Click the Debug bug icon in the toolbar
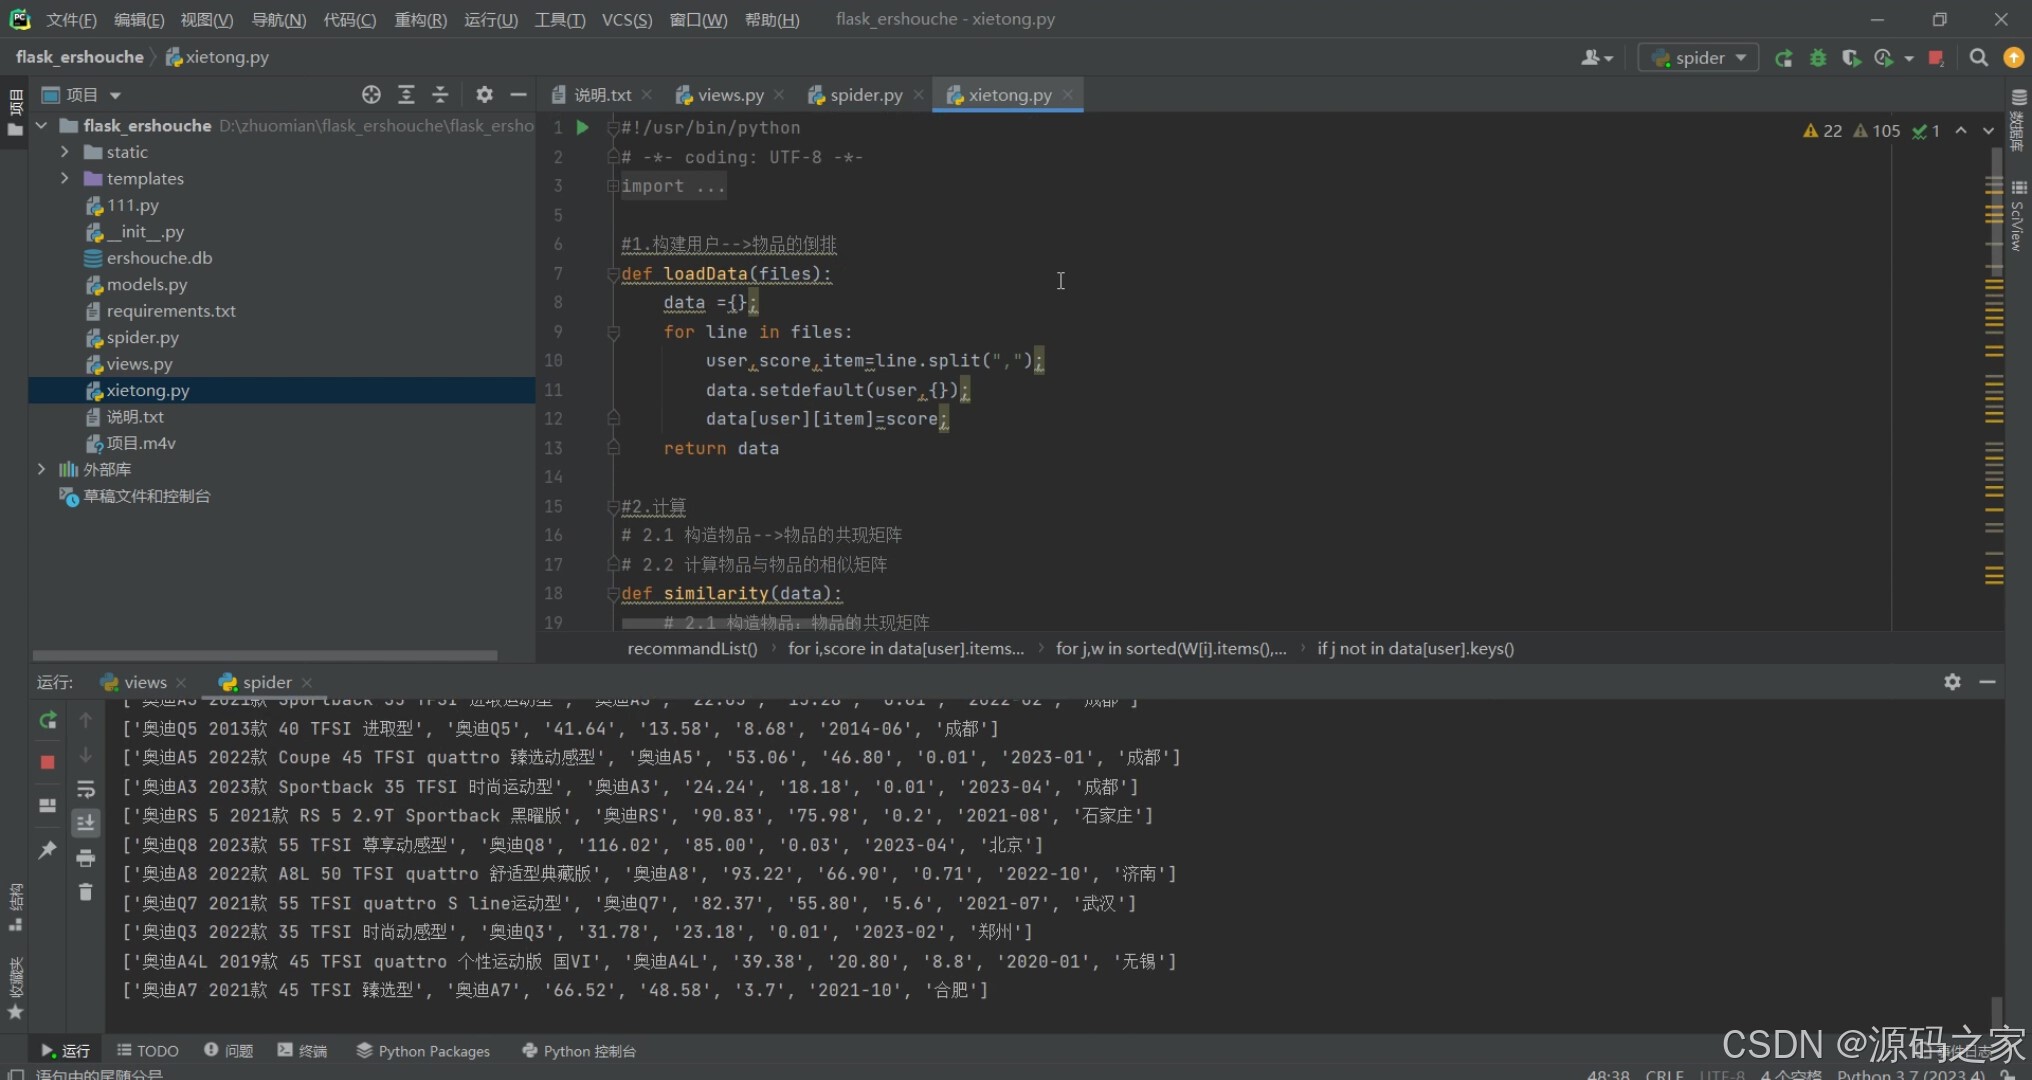 (x=1818, y=58)
